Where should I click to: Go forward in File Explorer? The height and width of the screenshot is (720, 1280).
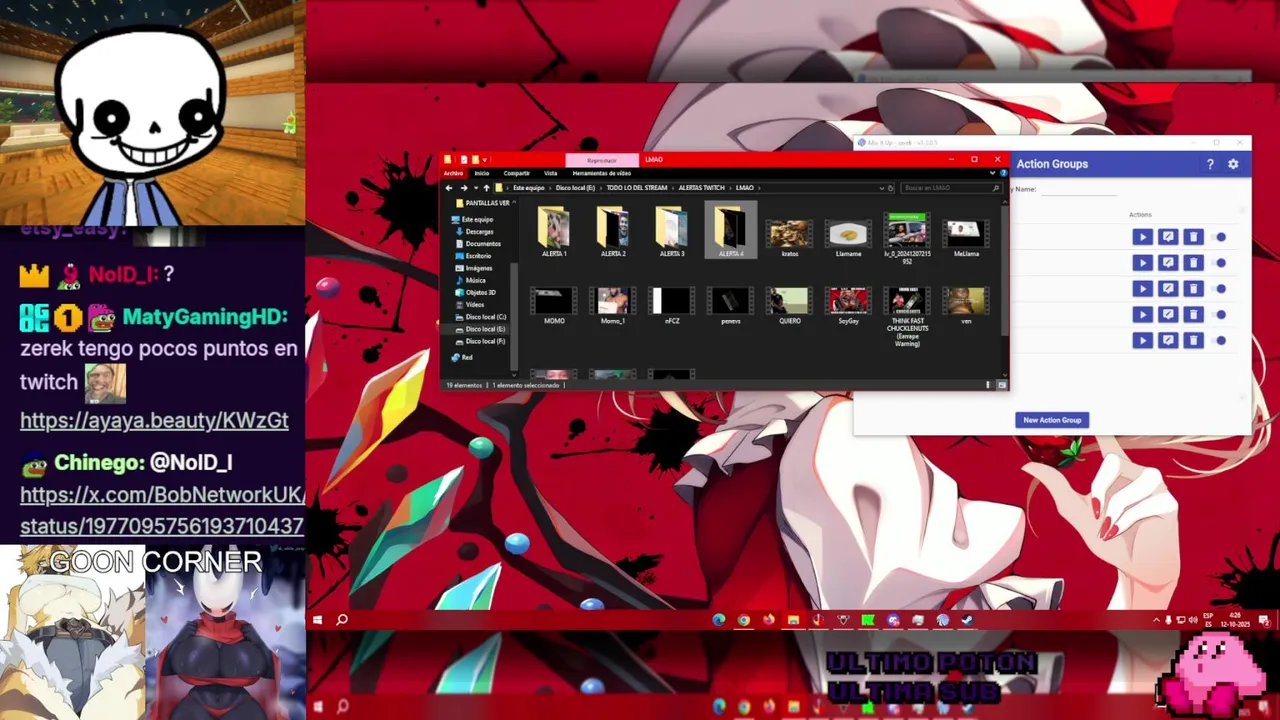(x=464, y=188)
